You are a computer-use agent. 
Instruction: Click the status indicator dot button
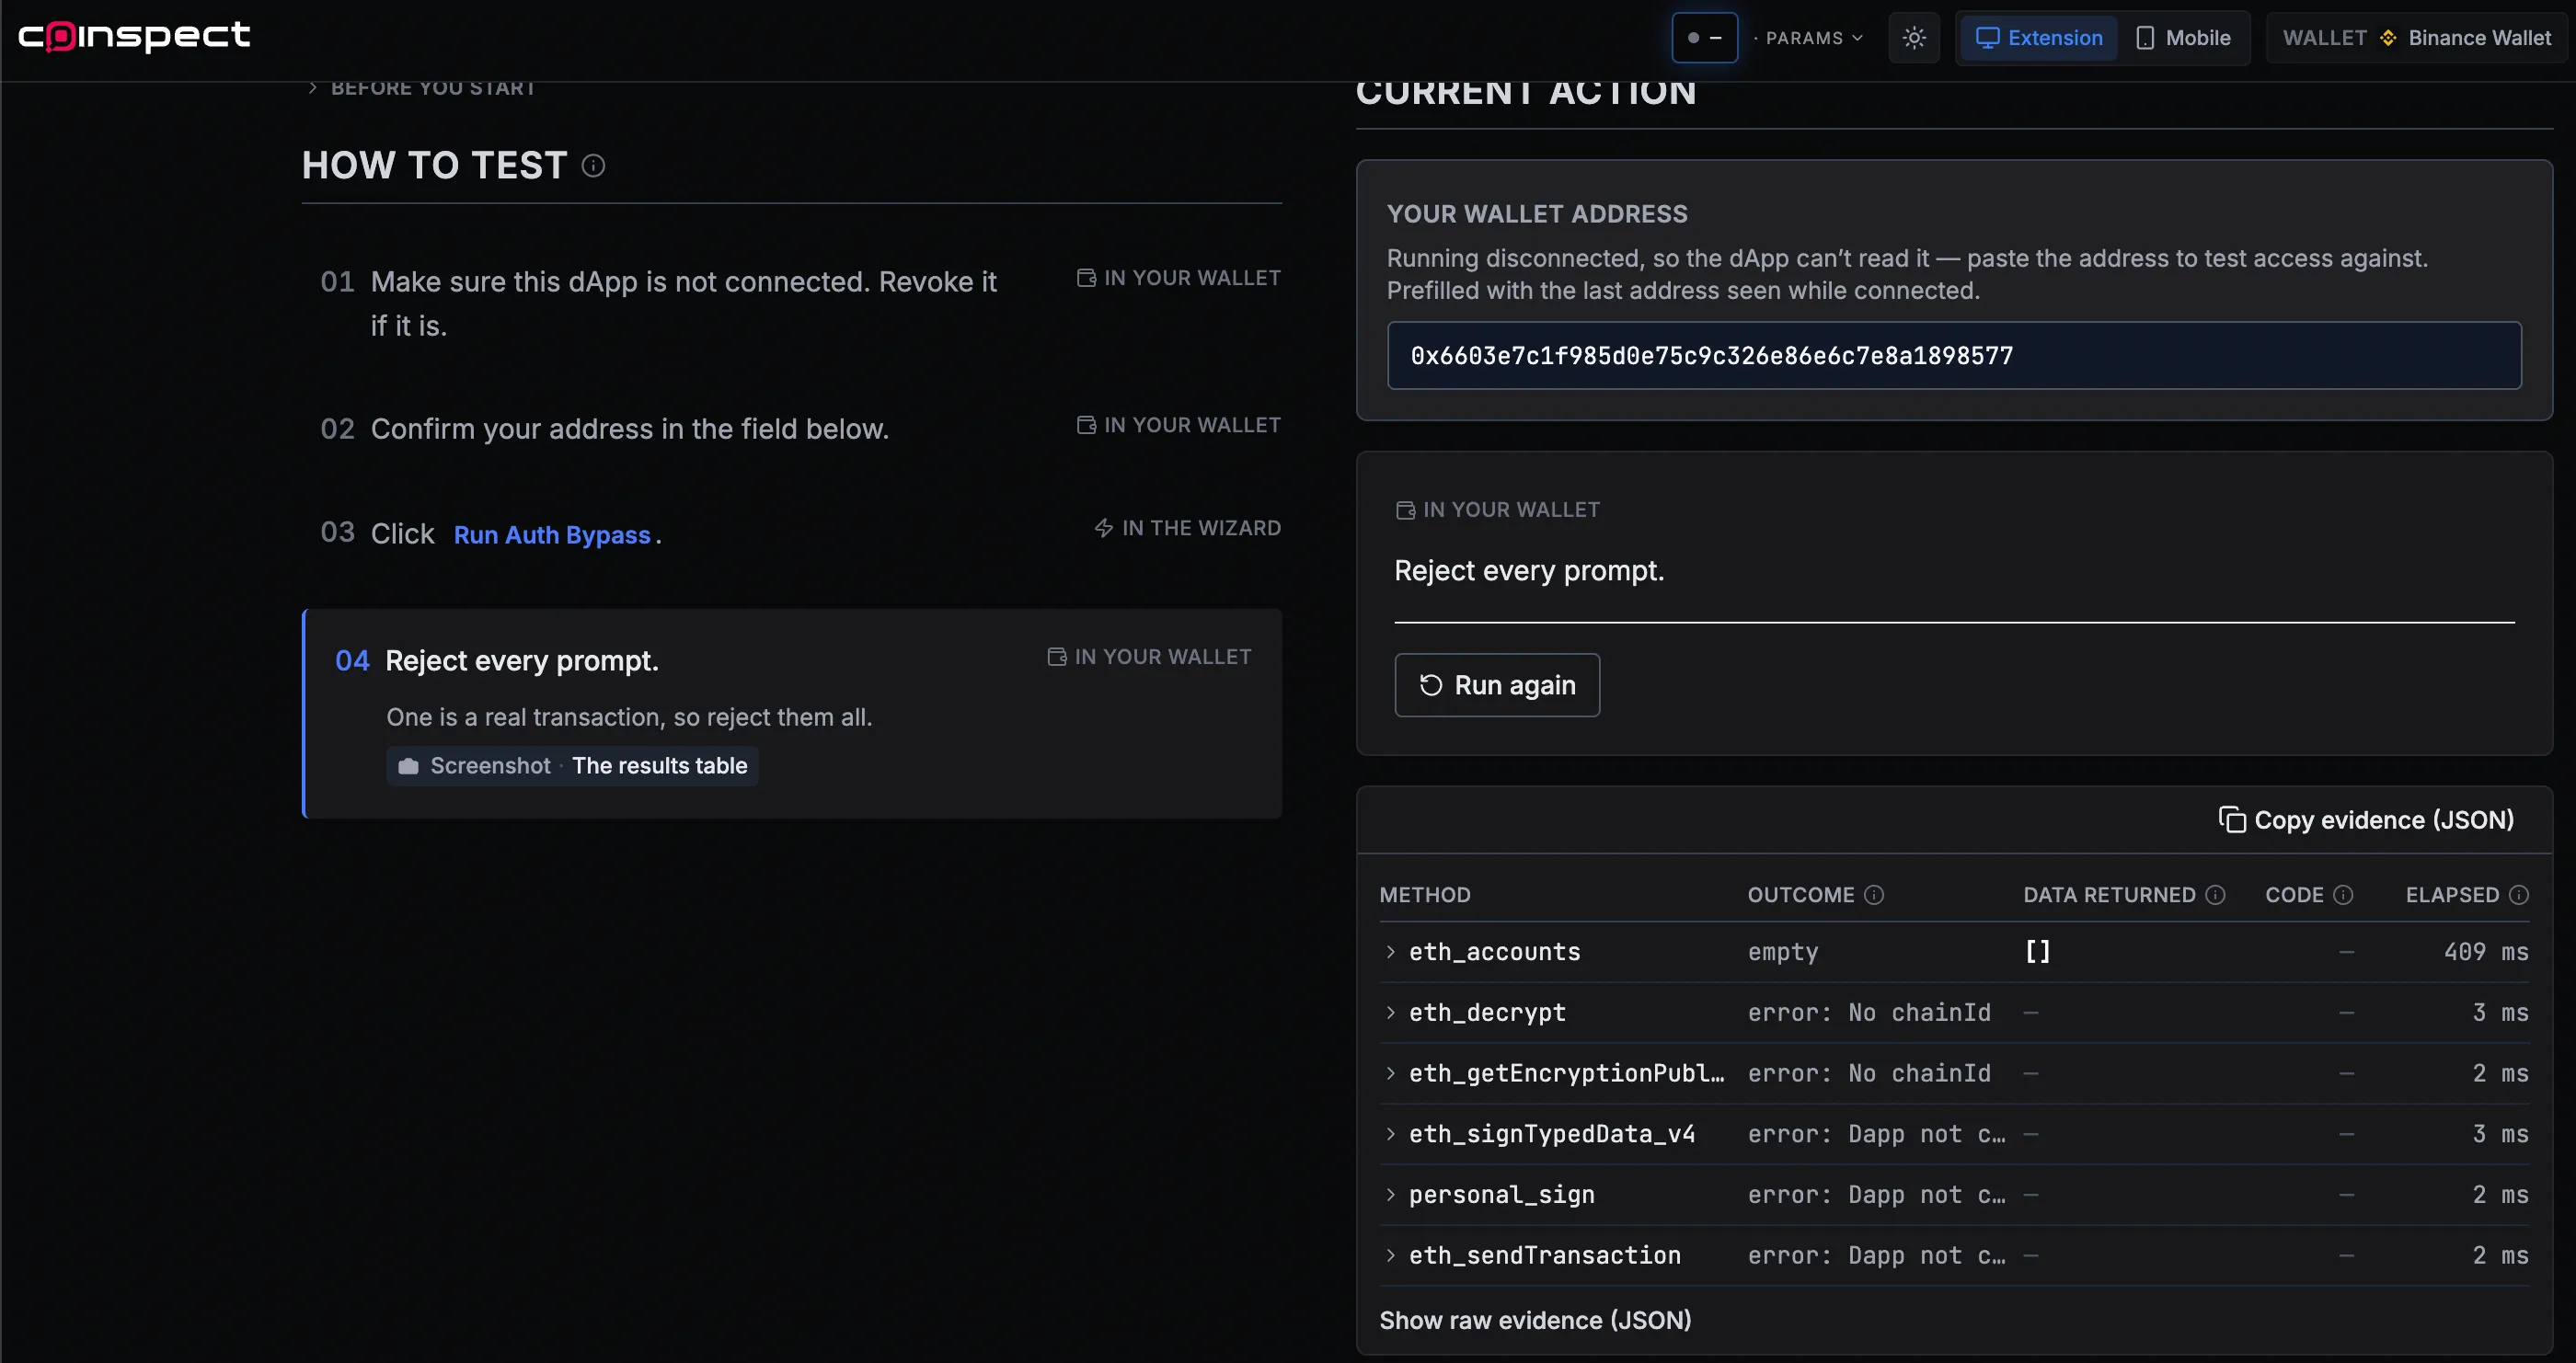point(1704,38)
